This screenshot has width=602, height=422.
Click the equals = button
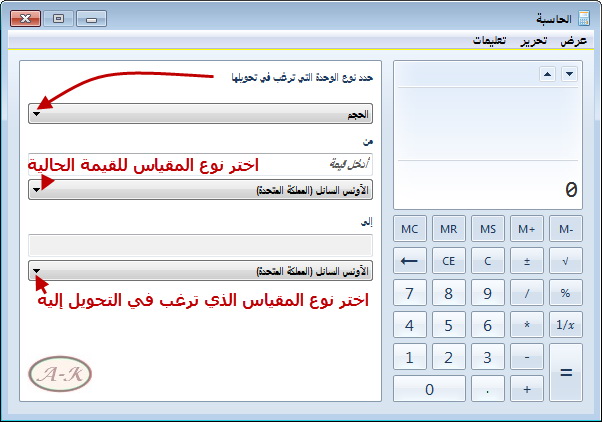(x=566, y=372)
